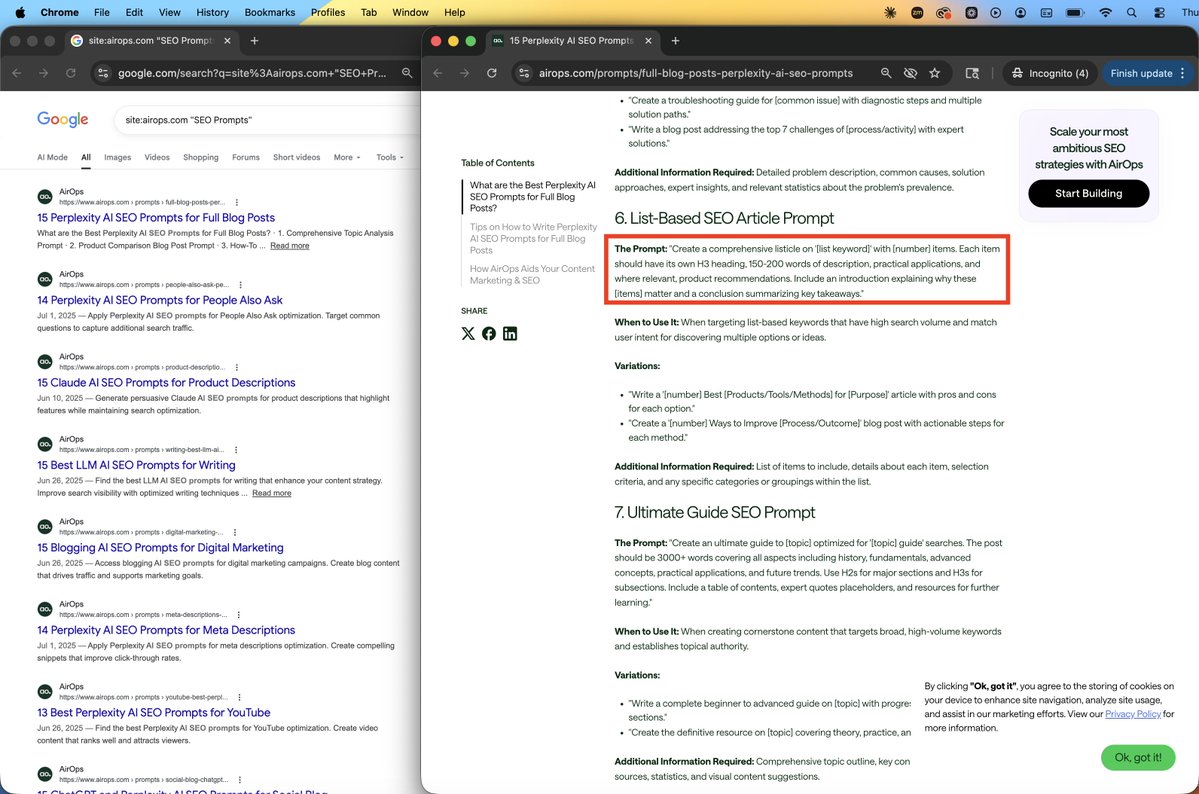
Task: Open '15 Claude AI SEO Prompts for Product Descriptions'
Action: coord(166,383)
